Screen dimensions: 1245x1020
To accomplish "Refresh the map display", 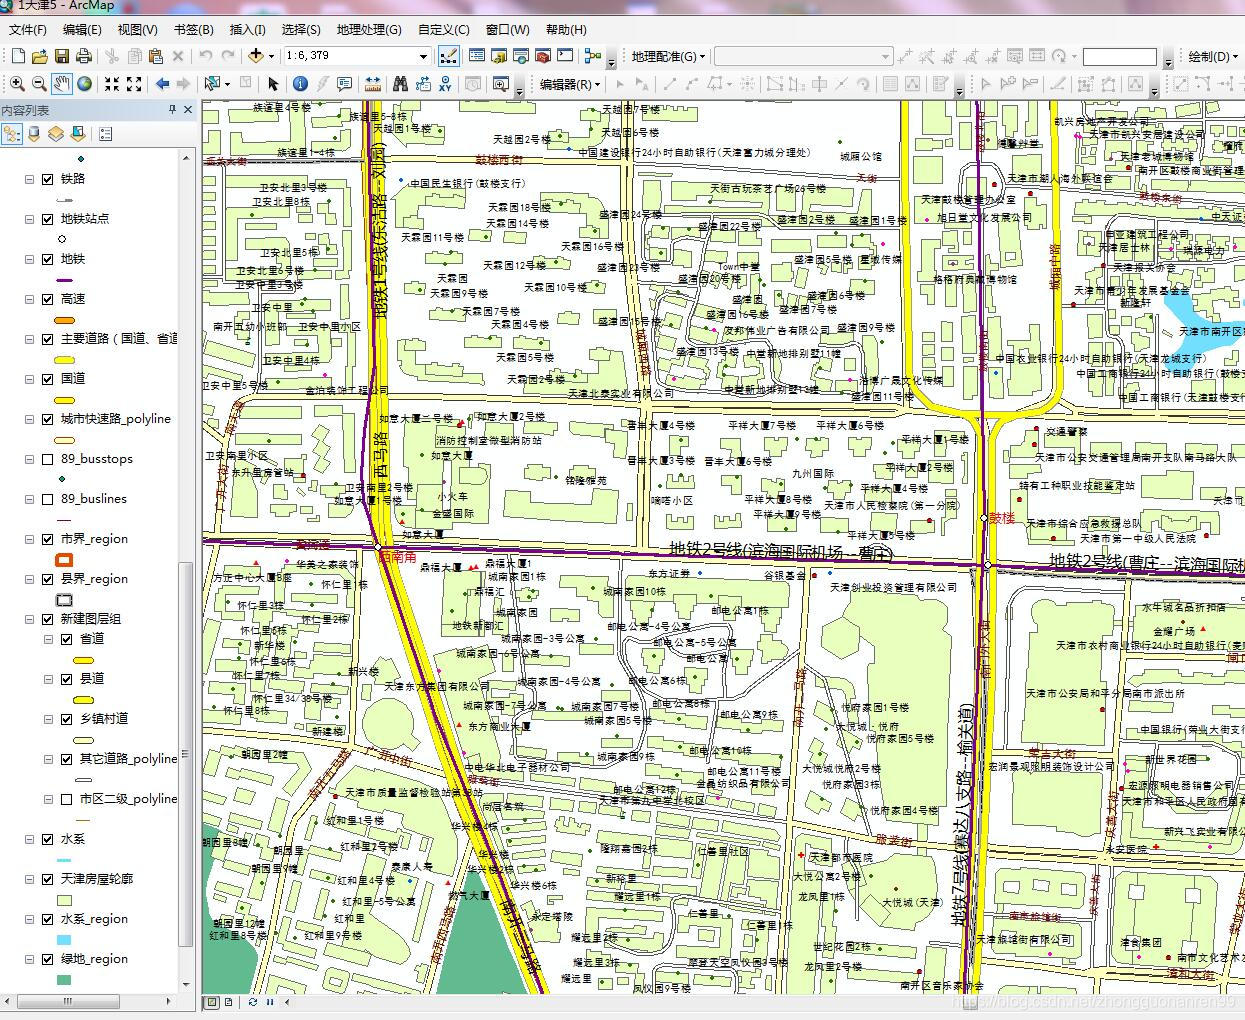I will [252, 1002].
